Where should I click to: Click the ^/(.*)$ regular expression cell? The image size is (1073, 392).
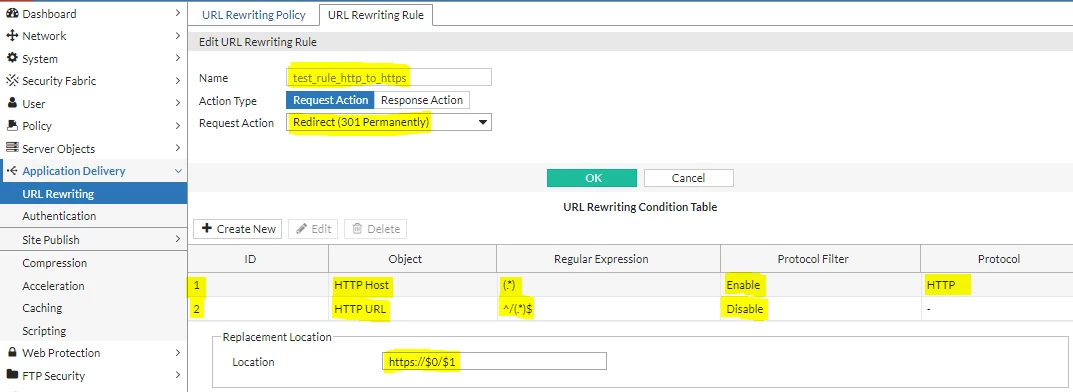[608, 309]
